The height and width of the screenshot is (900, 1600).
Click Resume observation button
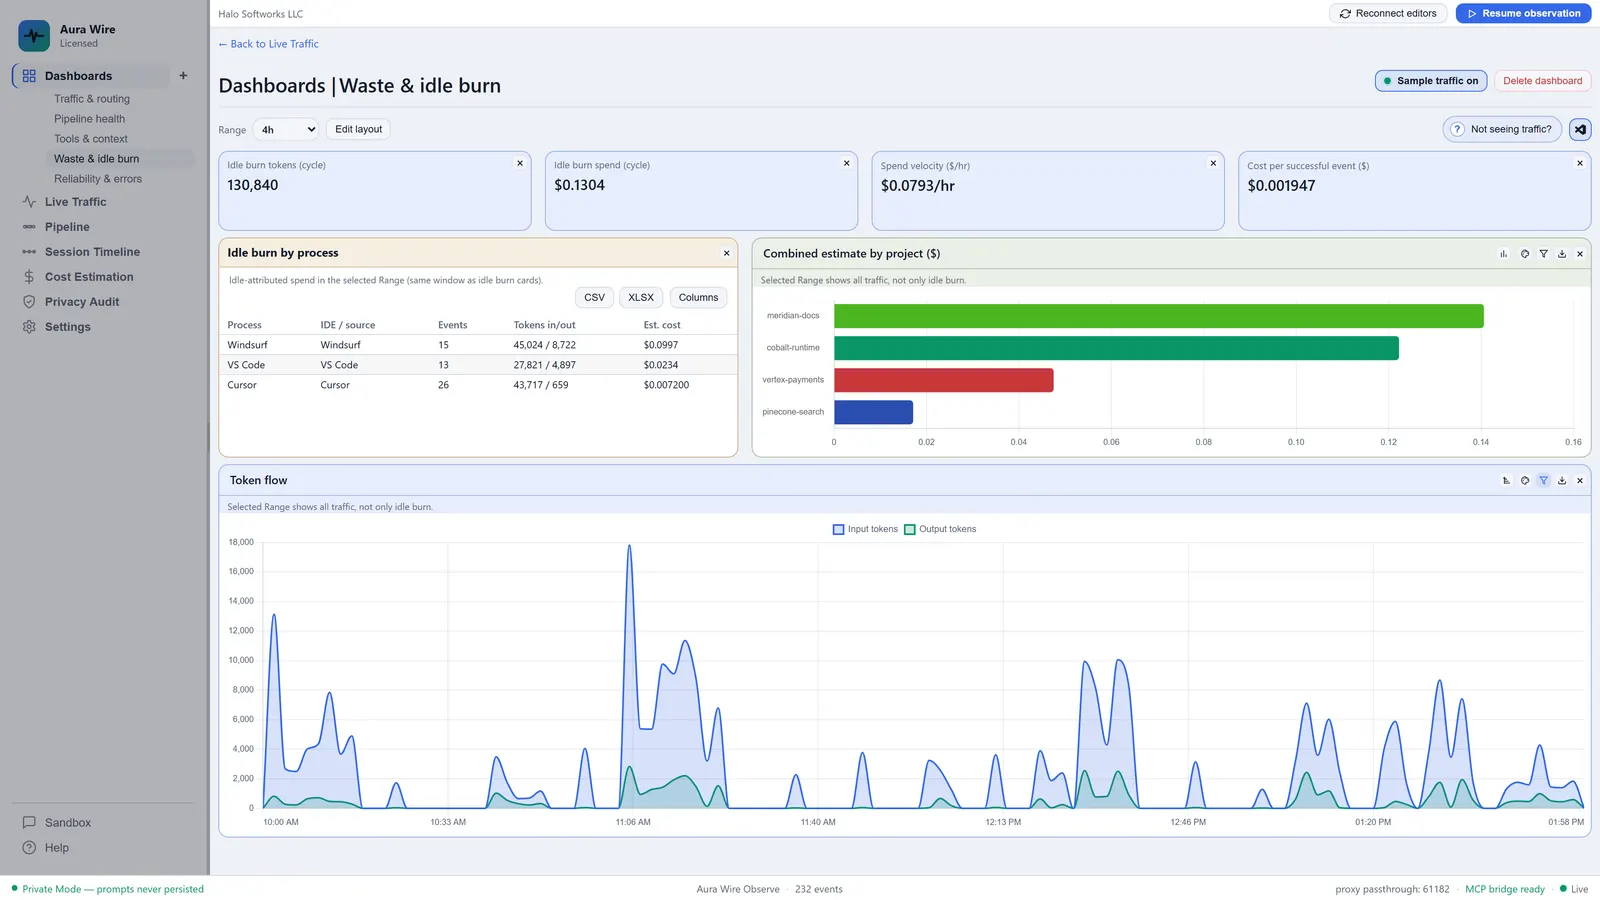(x=1523, y=14)
